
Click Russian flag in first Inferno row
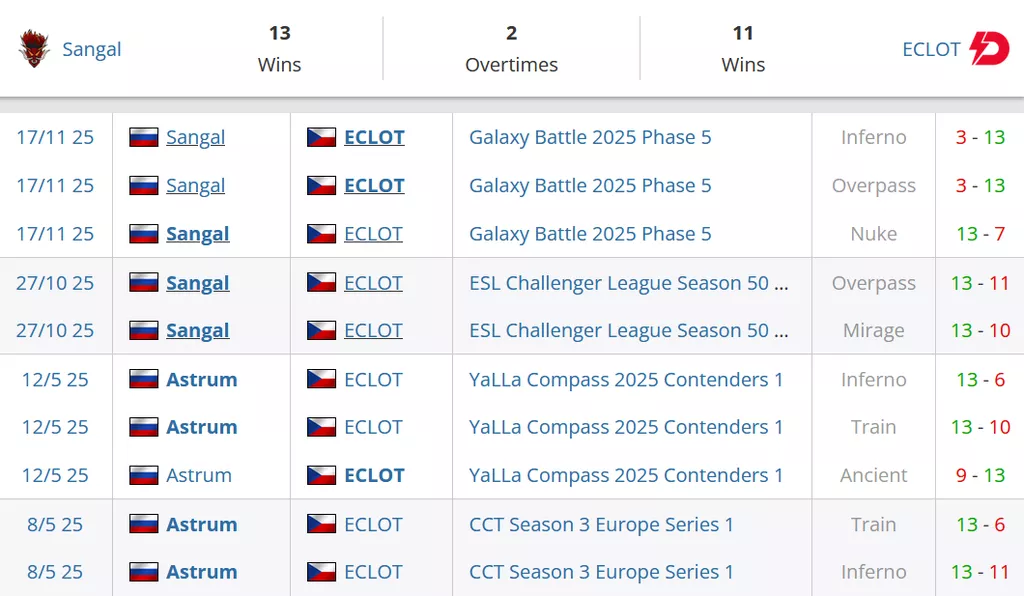(x=144, y=138)
